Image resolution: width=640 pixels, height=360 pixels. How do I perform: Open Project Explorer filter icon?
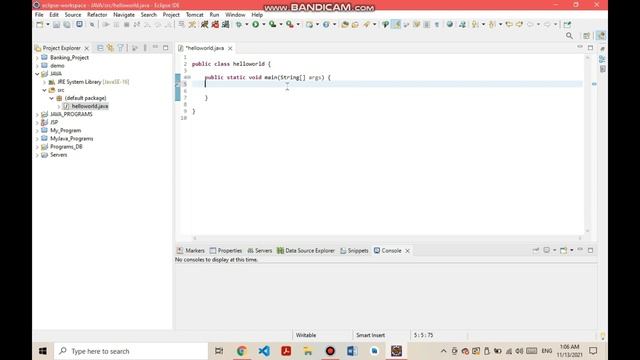(x=121, y=48)
